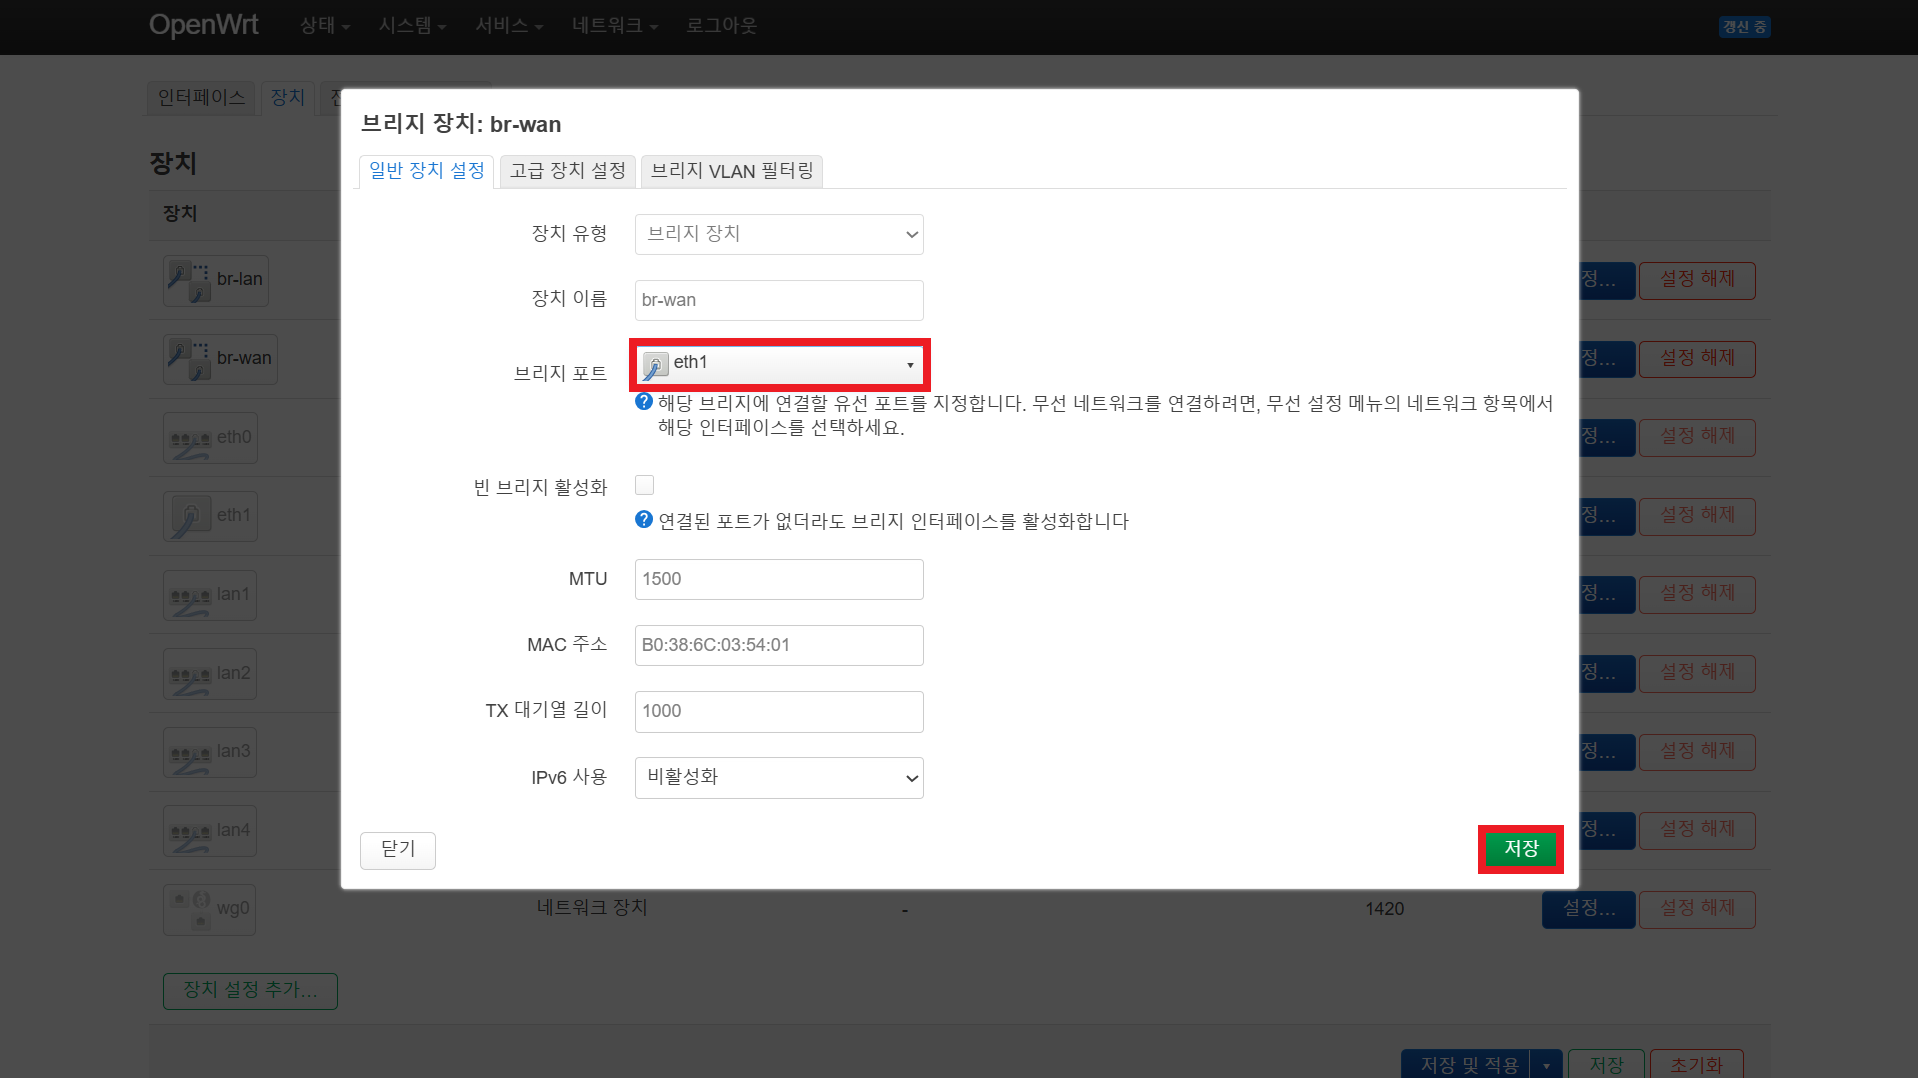This screenshot has width=1918, height=1078.
Task: Click the br-wan bridge device icon
Action: pos(189,359)
